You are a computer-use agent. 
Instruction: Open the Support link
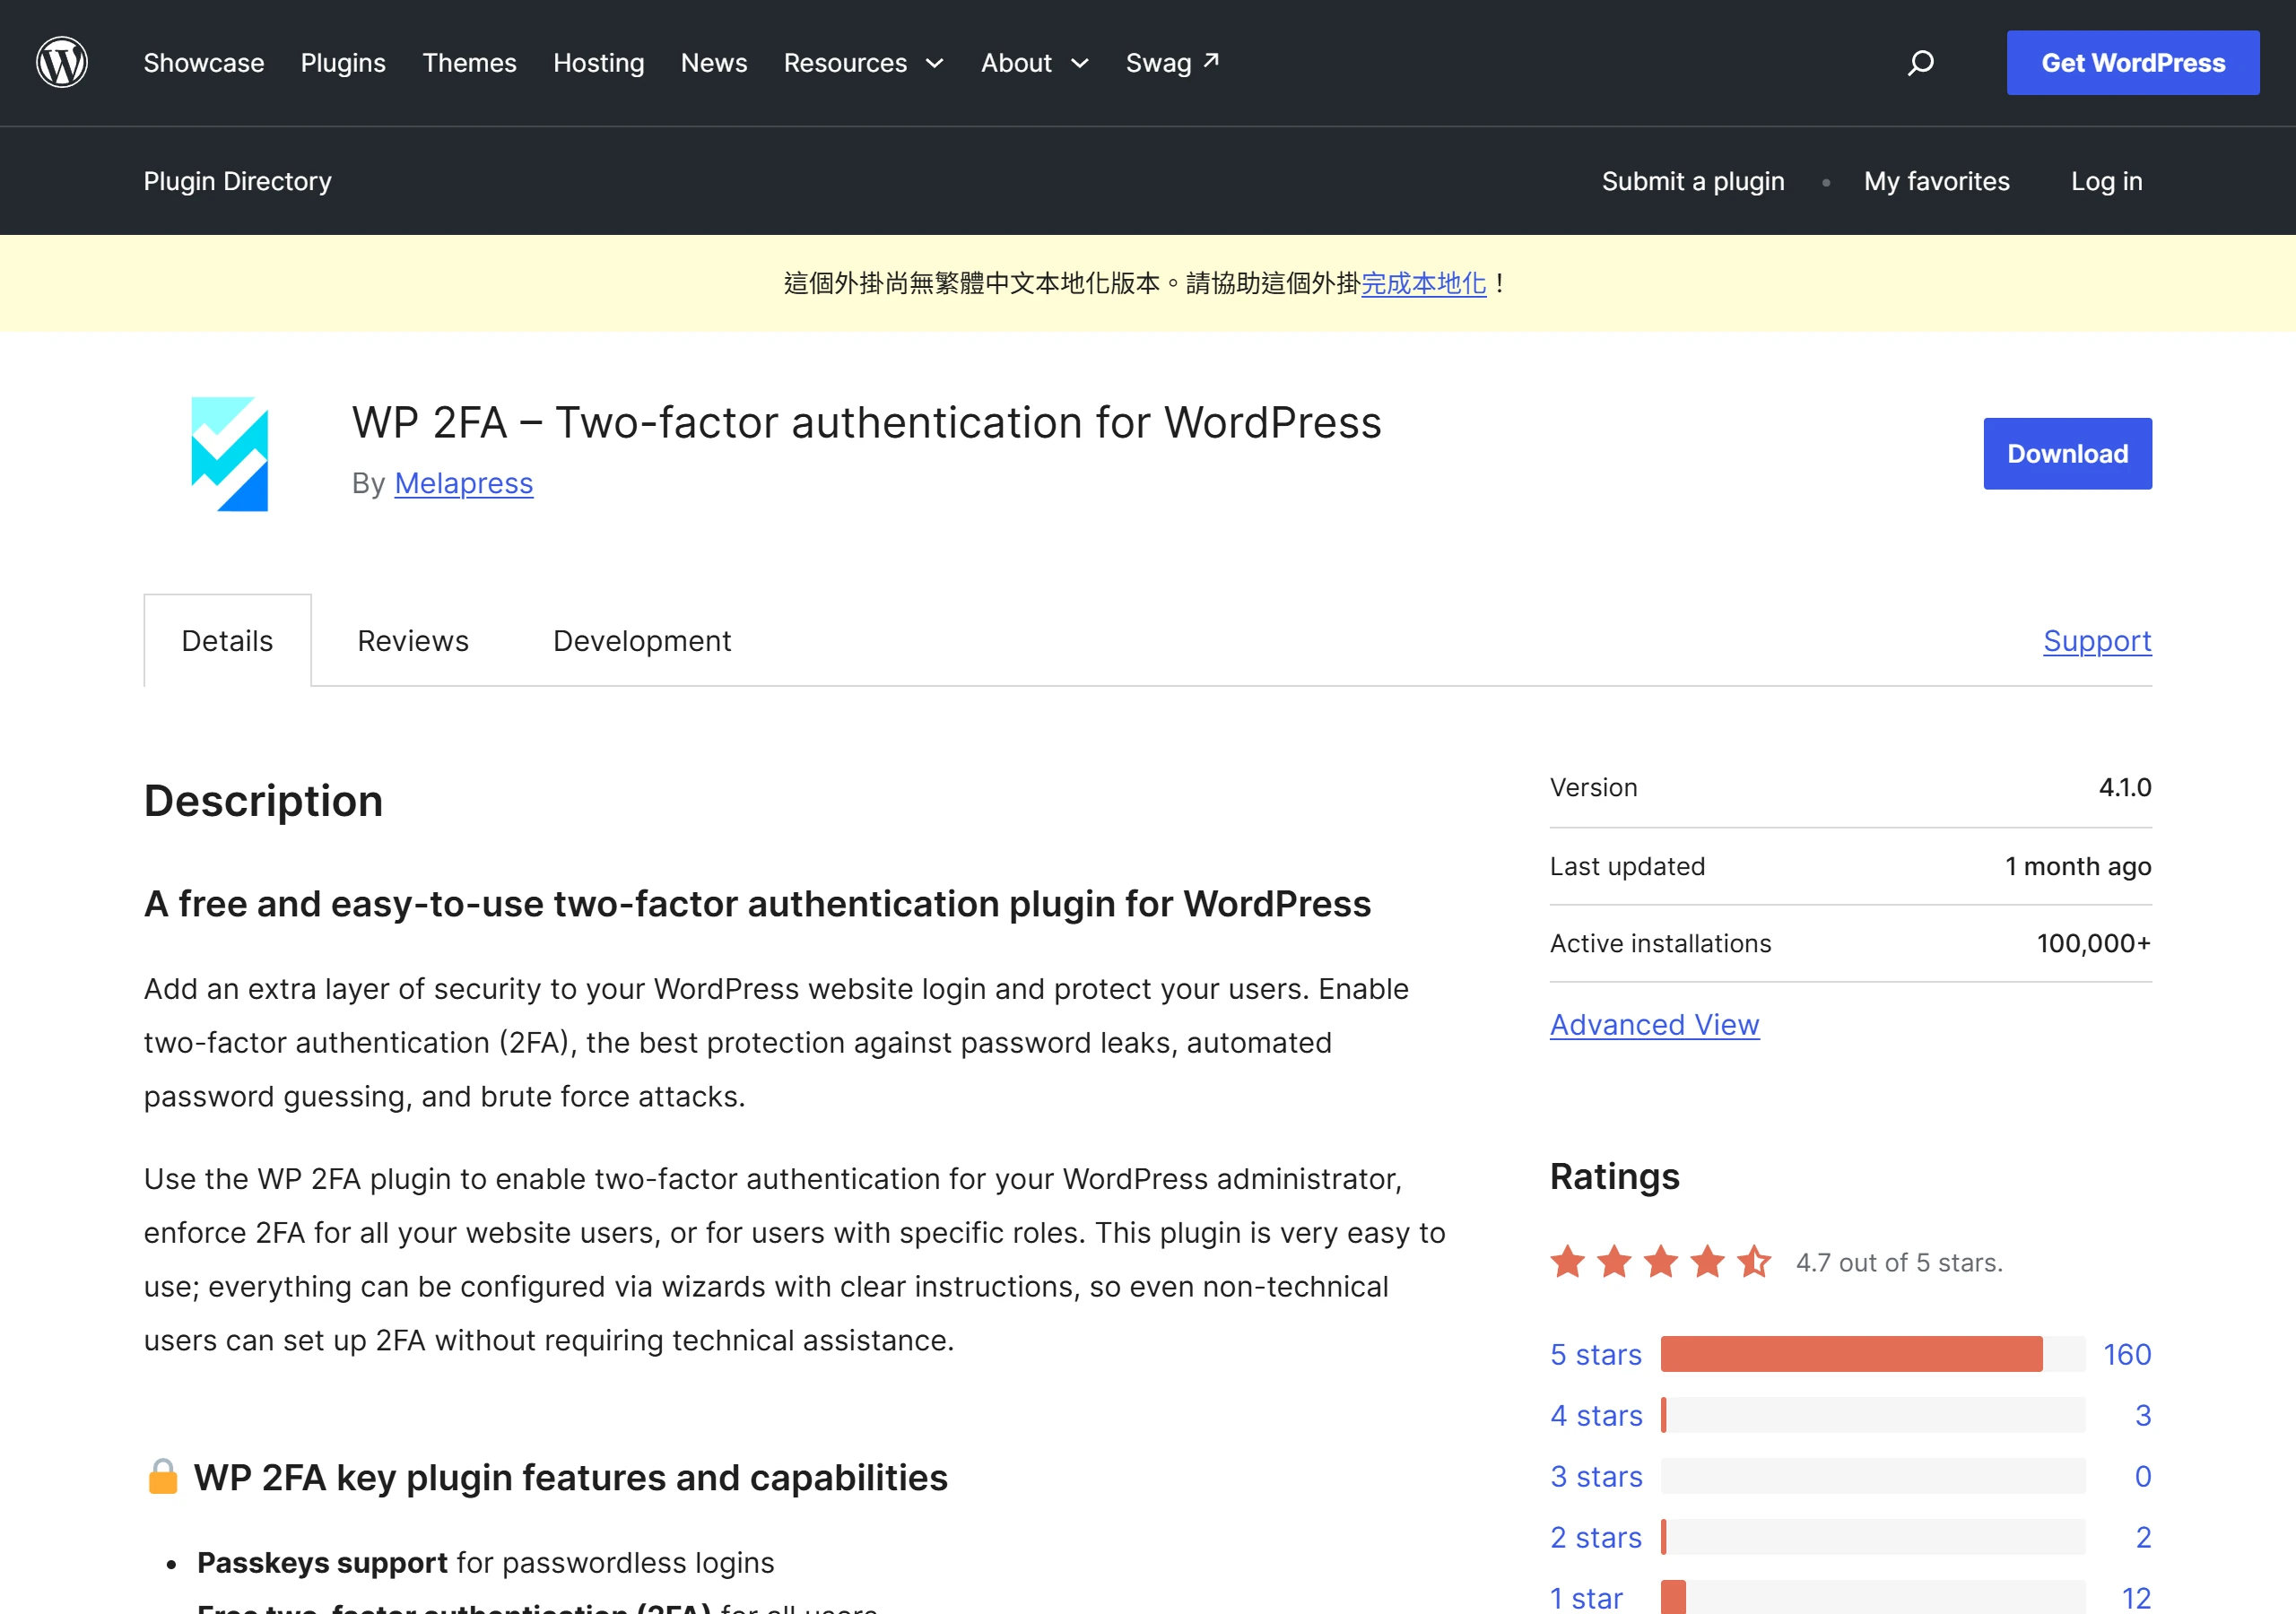[2097, 640]
